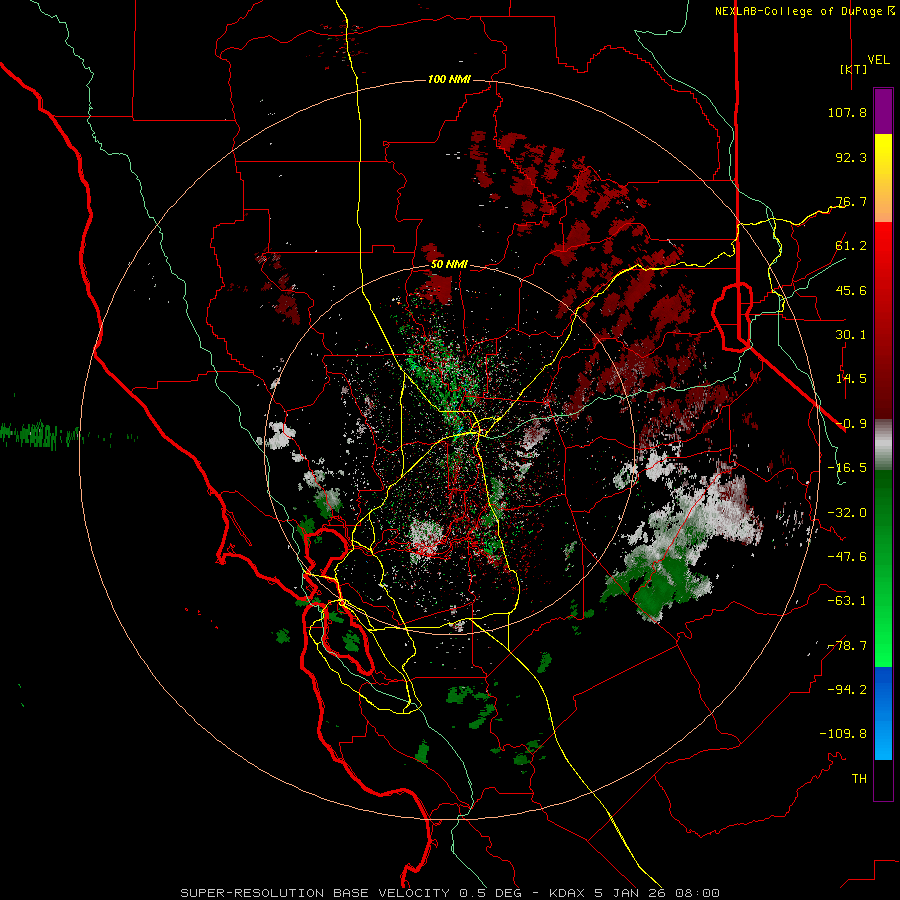Select the 45.6 legend value
900x900 pixels.
pyautogui.click(x=851, y=290)
